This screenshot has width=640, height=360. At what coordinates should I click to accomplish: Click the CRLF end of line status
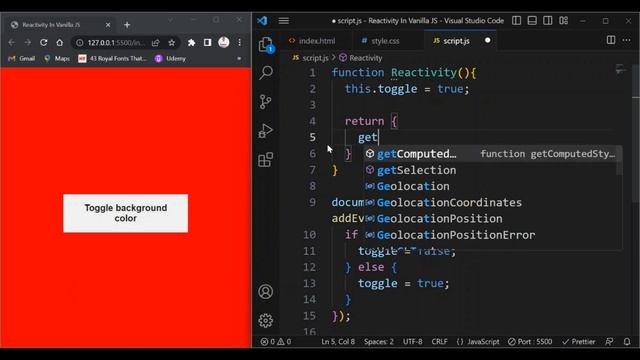click(439, 342)
